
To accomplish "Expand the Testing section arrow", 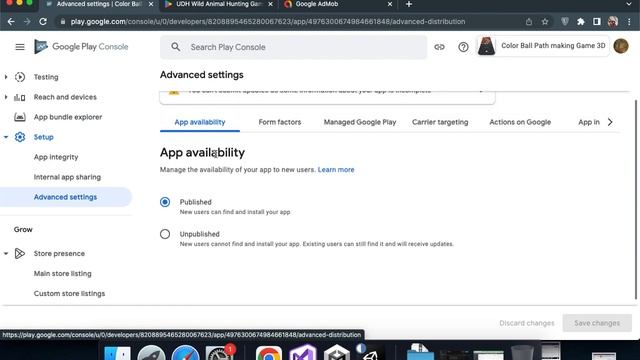I will pyautogui.click(x=6, y=77).
